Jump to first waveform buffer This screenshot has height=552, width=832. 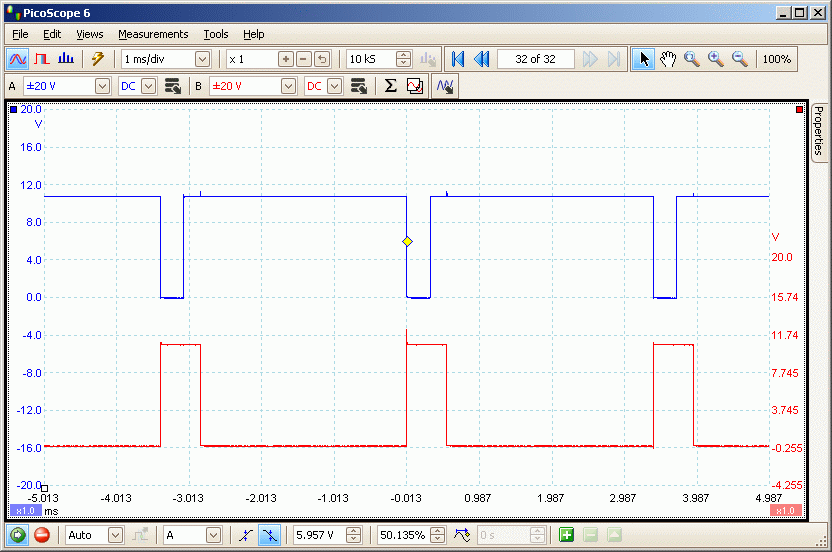[x=458, y=59]
